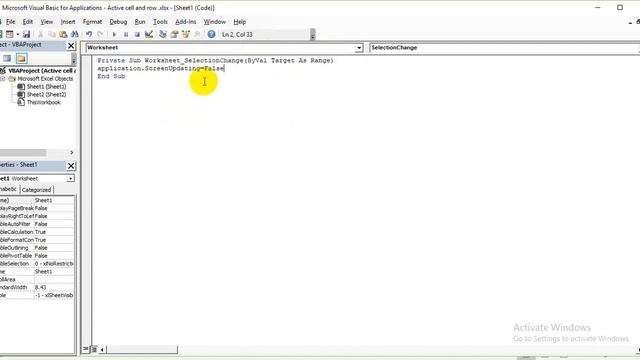Open the Object Browser toolbar icon
640x360 pixels.
(186, 35)
